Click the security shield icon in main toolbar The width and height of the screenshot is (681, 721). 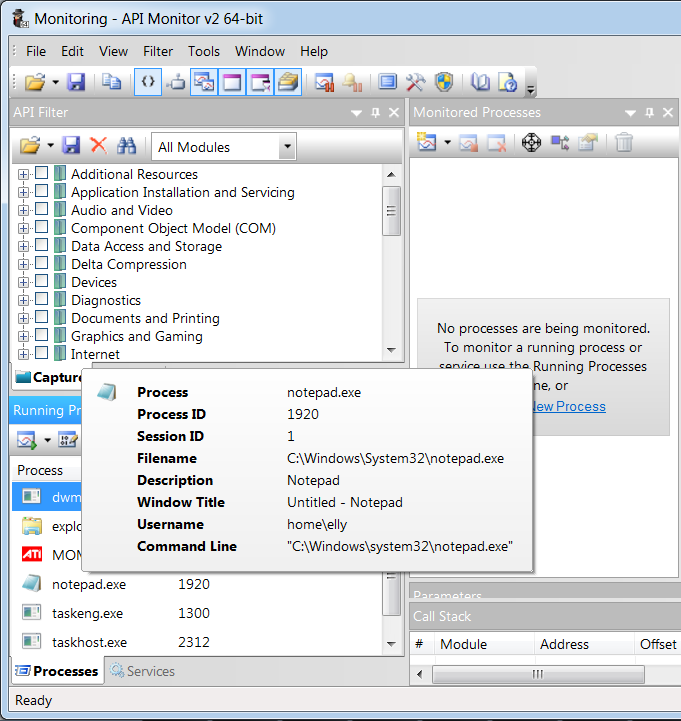[x=444, y=82]
